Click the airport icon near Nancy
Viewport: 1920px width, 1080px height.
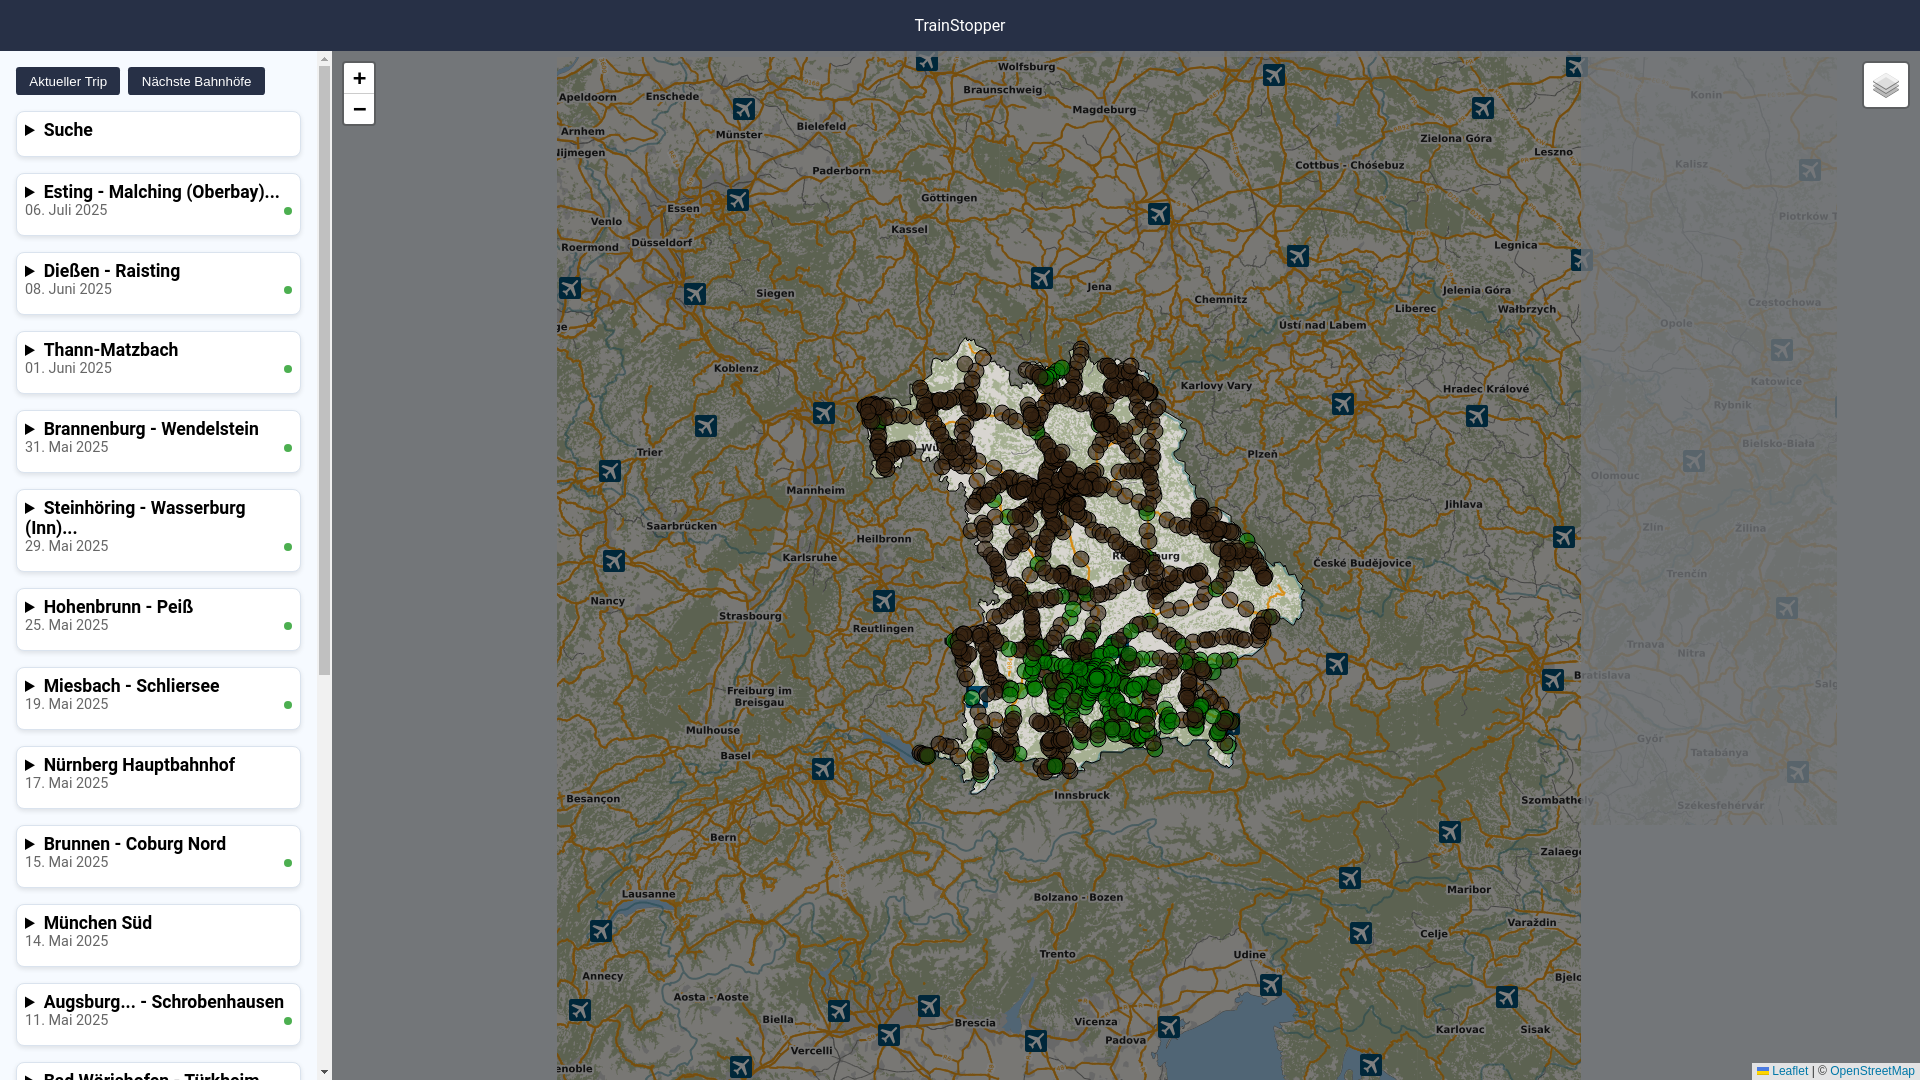tap(614, 561)
